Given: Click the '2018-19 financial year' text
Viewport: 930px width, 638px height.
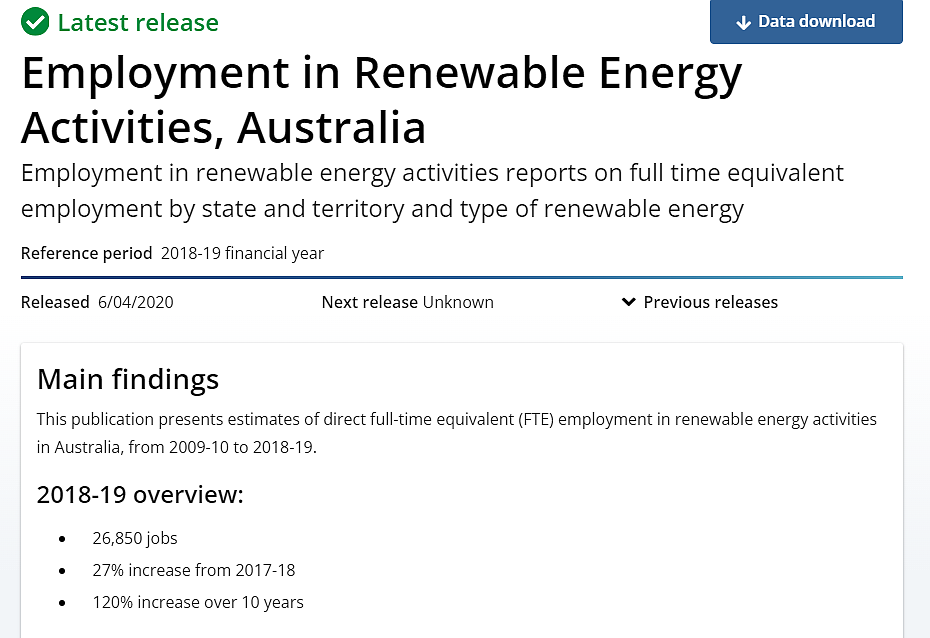Looking at the screenshot, I should [x=243, y=253].
